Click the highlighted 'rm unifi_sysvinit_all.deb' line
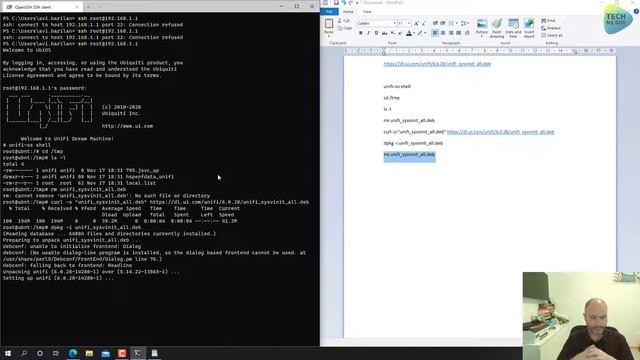This screenshot has width=640, height=360. pyautogui.click(x=409, y=155)
